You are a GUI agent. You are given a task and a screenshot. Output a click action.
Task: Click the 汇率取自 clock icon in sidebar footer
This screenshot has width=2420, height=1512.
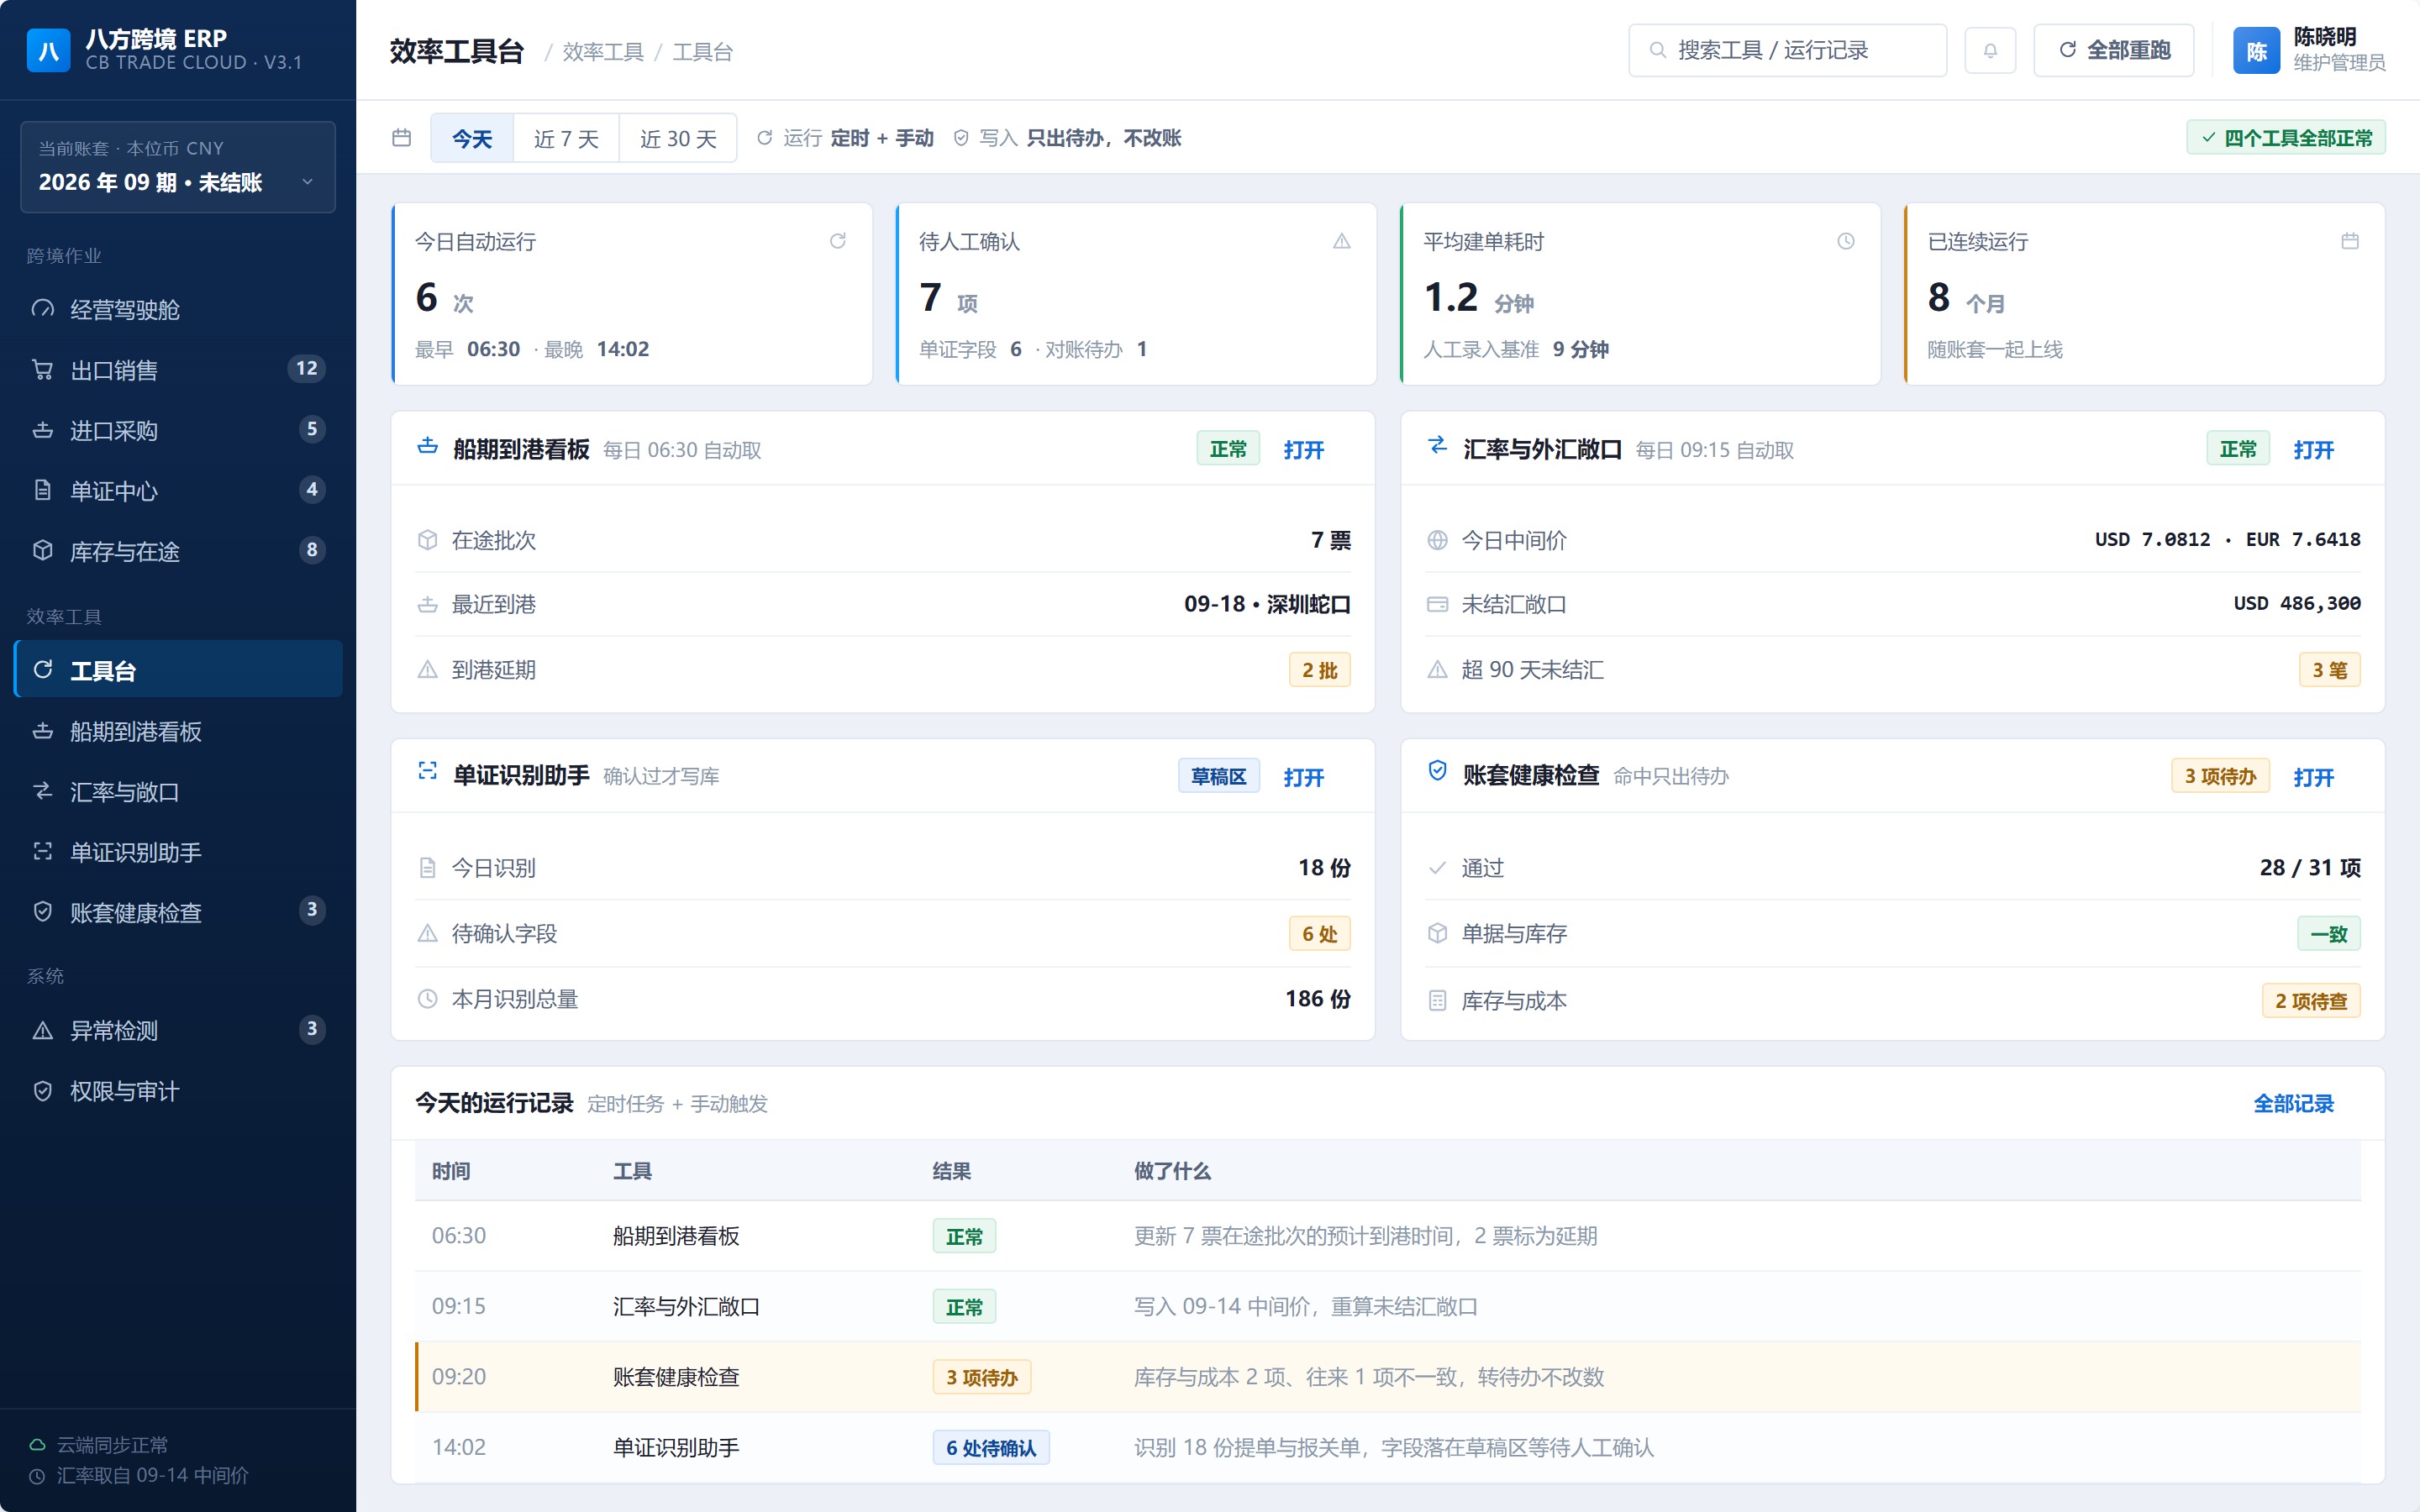pyautogui.click(x=37, y=1475)
